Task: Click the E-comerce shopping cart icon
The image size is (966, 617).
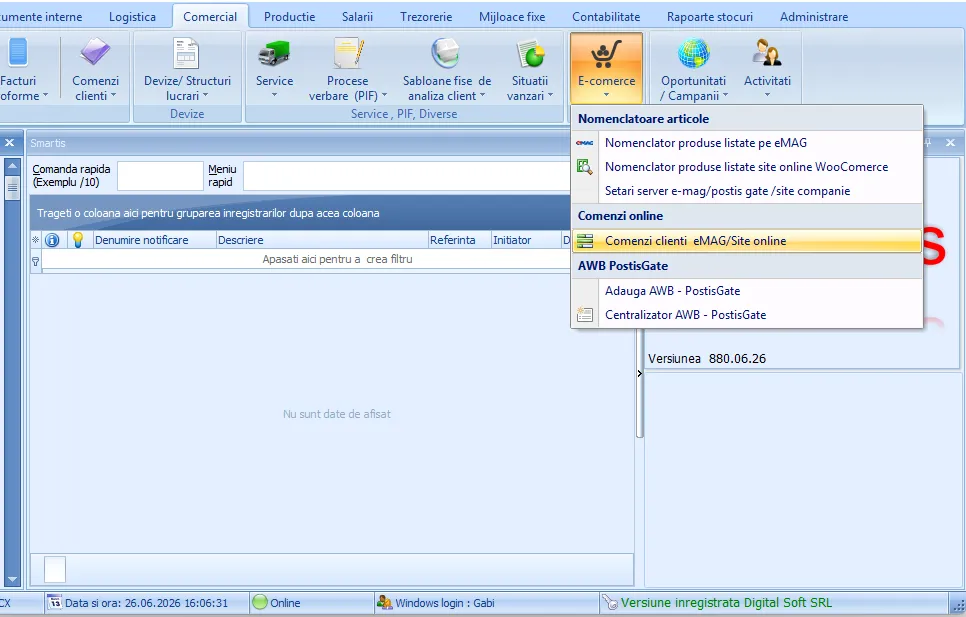Action: [606, 55]
